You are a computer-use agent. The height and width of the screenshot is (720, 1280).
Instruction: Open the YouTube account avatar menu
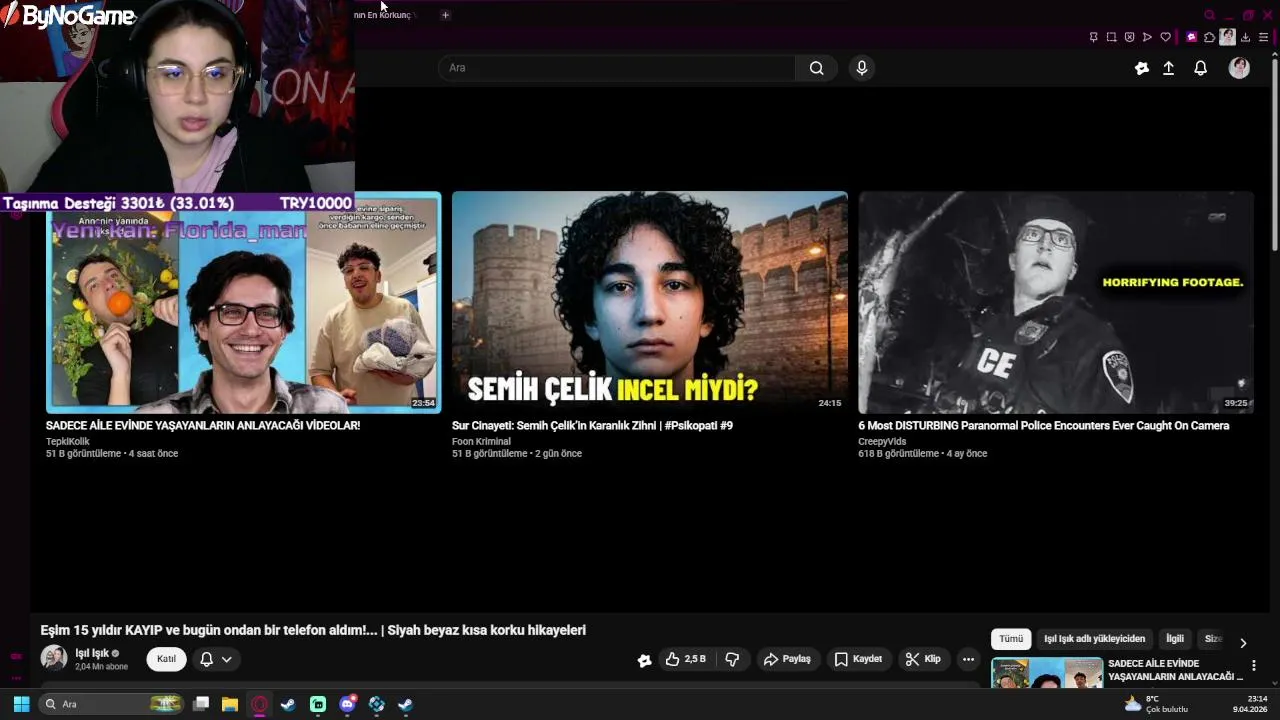point(1239,68)
